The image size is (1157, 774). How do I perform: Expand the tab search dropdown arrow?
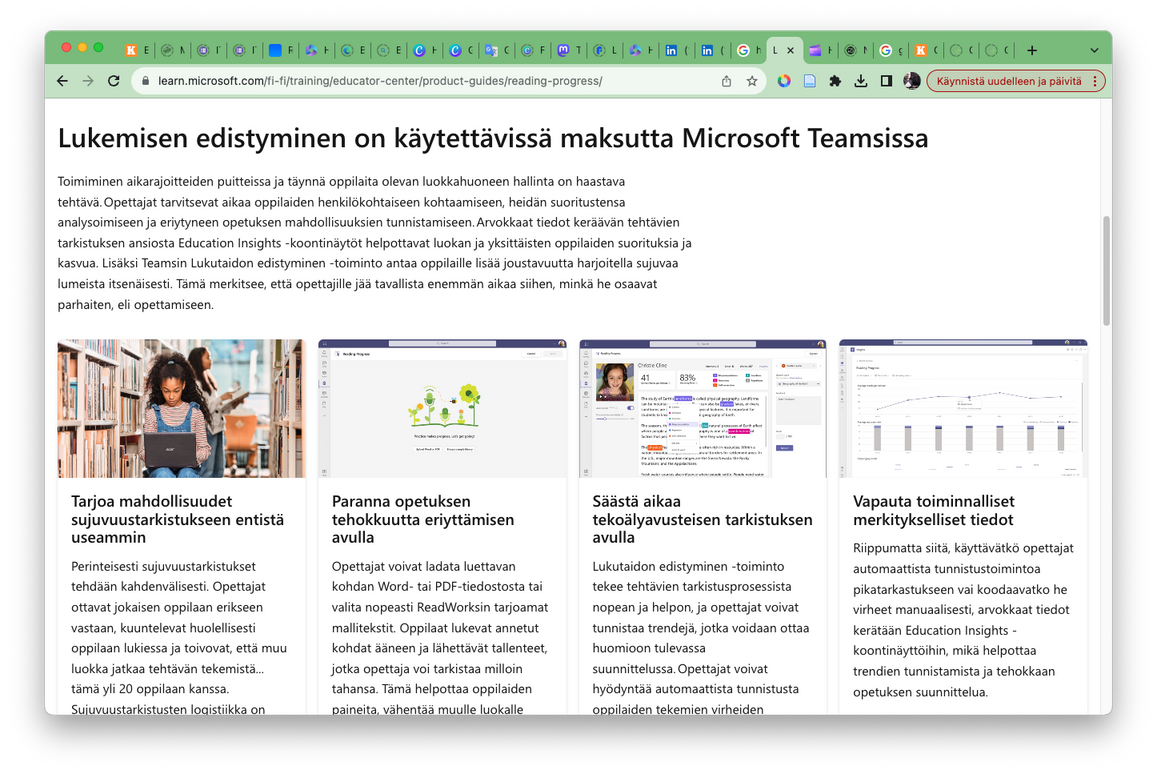pos(1094,50)
